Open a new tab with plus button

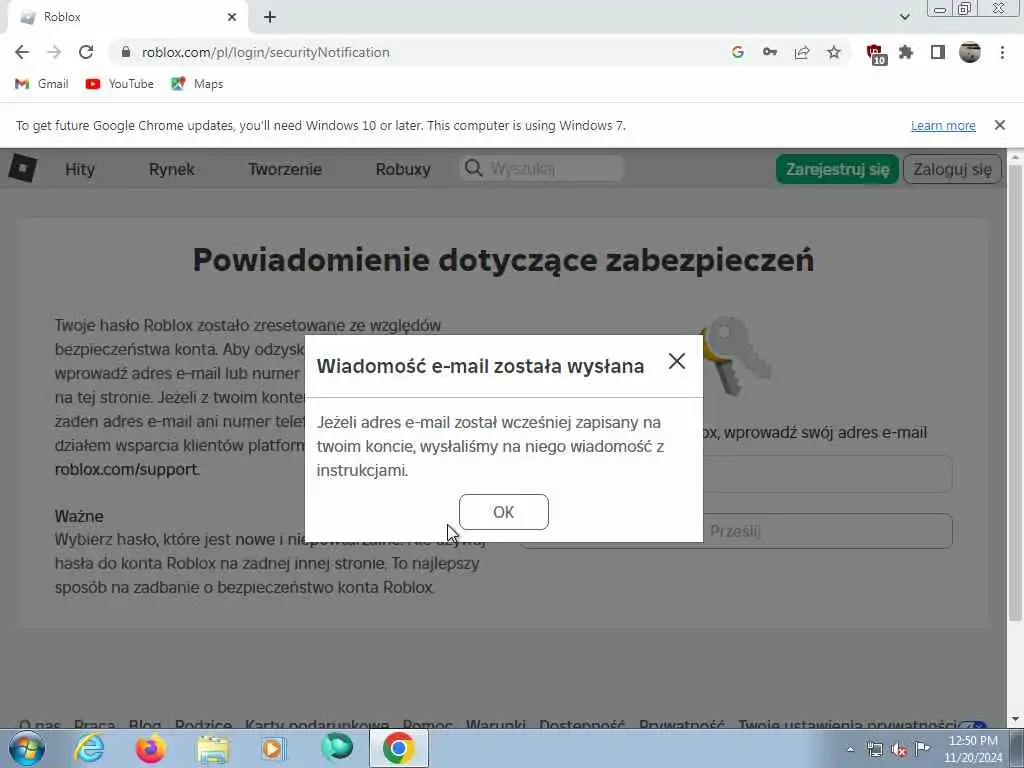[270, 17]
